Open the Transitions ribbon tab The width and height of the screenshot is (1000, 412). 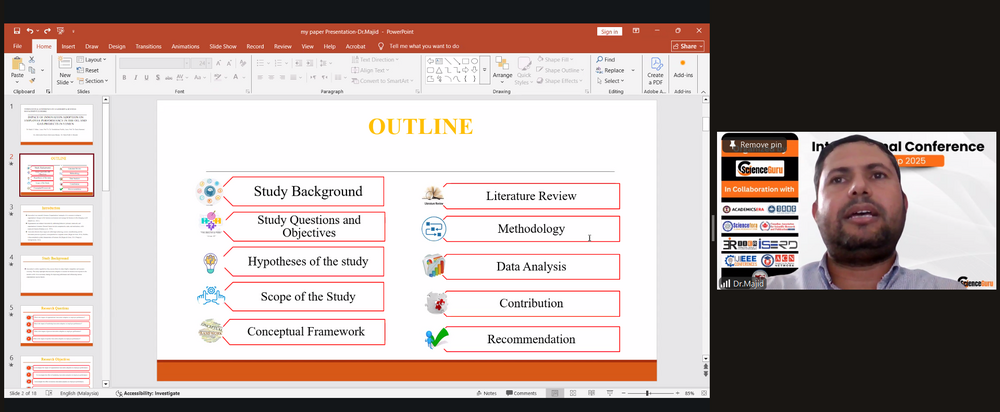click(148, 46)
